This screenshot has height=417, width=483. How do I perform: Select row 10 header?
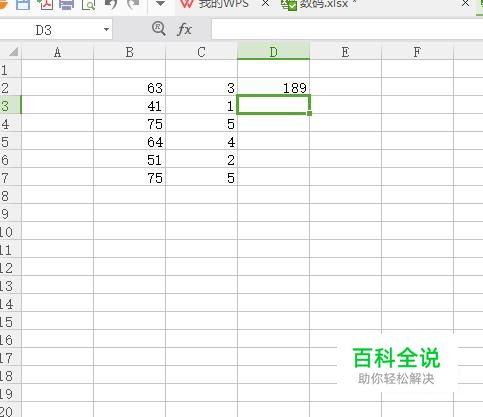[10, 232]
